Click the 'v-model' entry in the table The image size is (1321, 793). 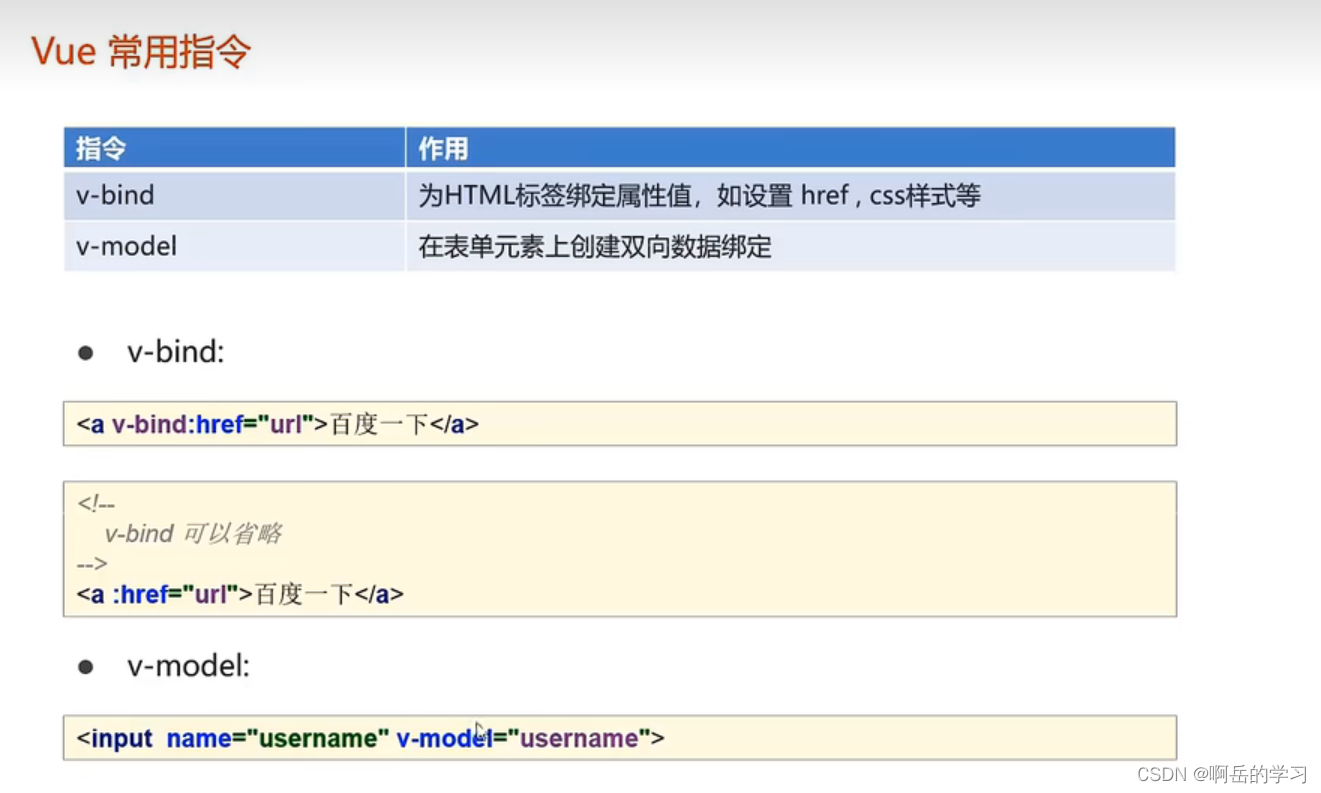[x=125, y=246]
